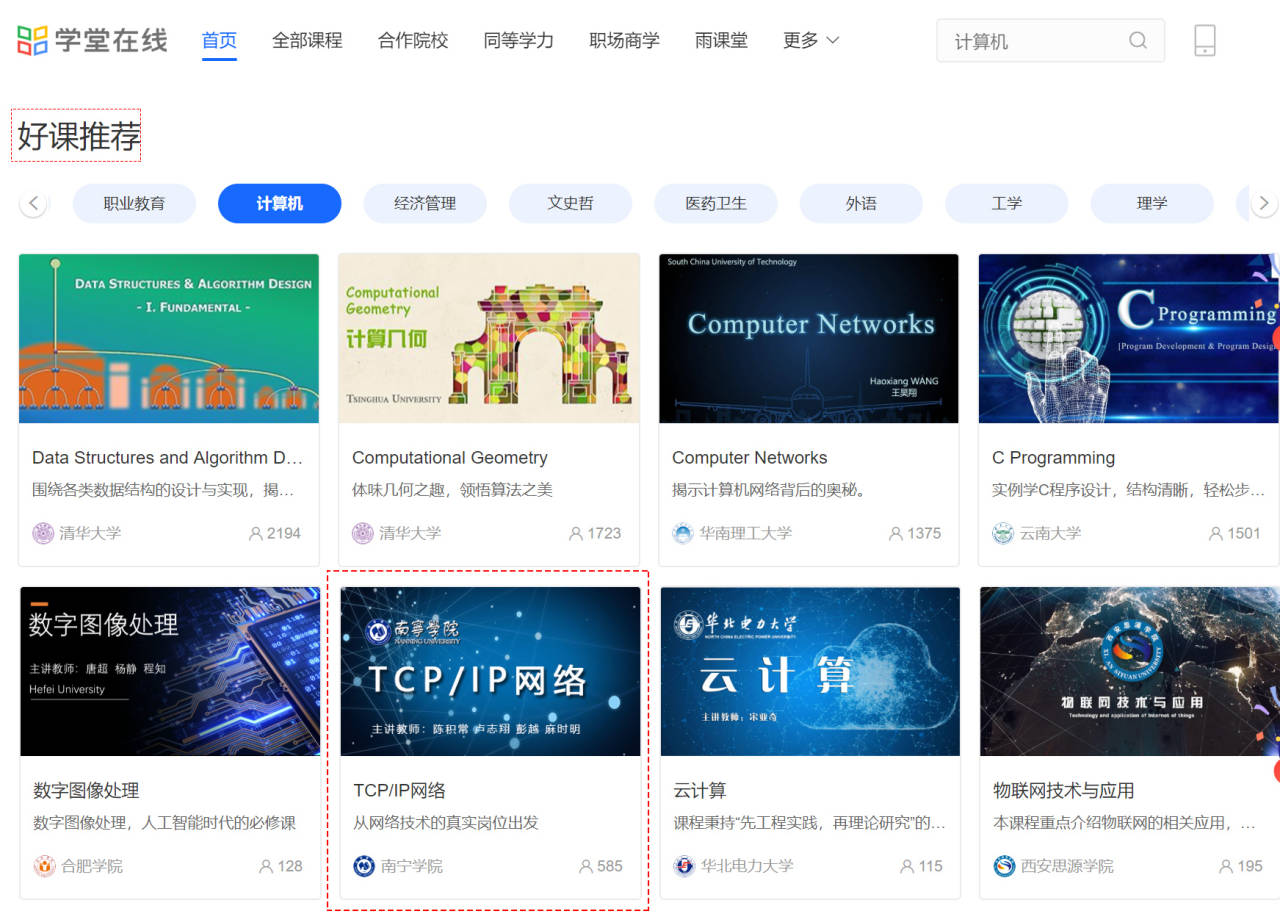Go to 雨课堂 in the navigation
Viewport: 1280px width, 914px height.
pos(721,41)
